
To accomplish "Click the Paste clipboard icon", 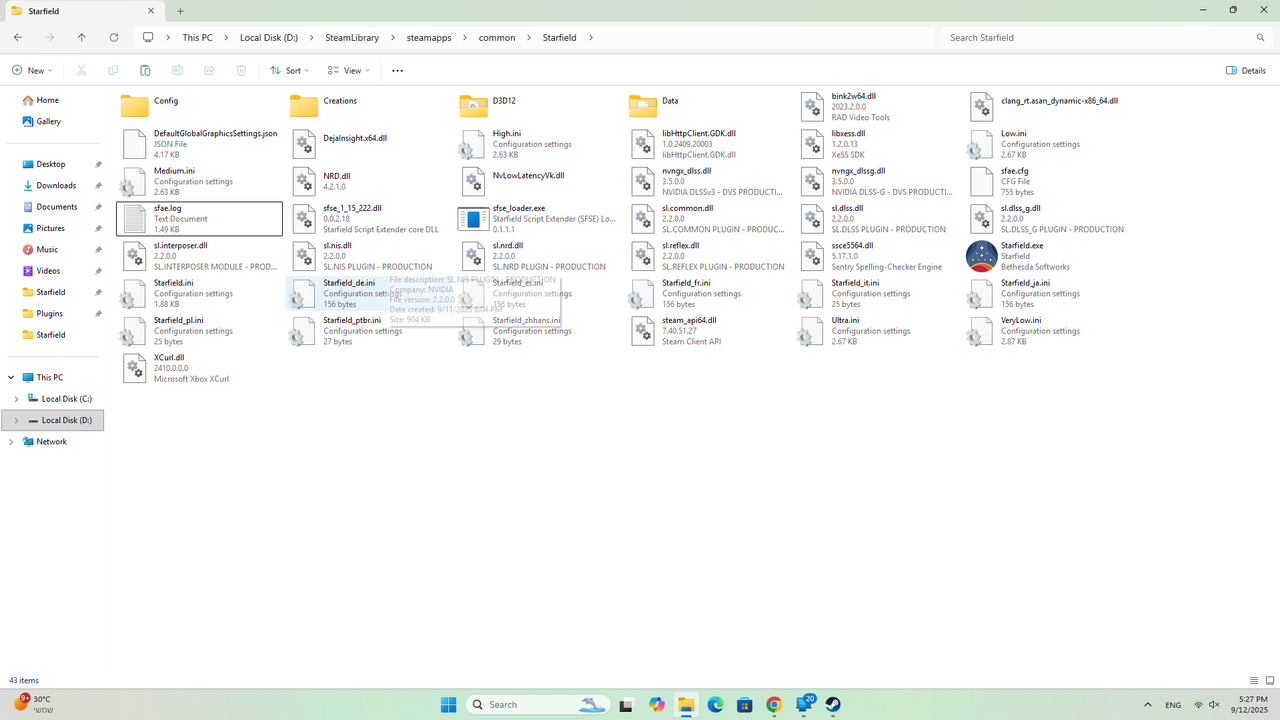I will click(x=145, y=70).
